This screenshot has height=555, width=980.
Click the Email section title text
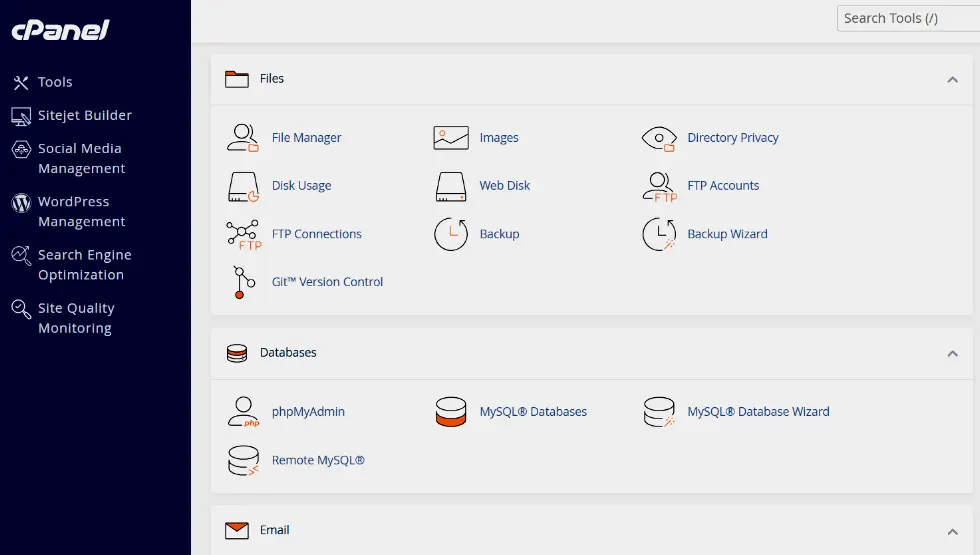274,531
